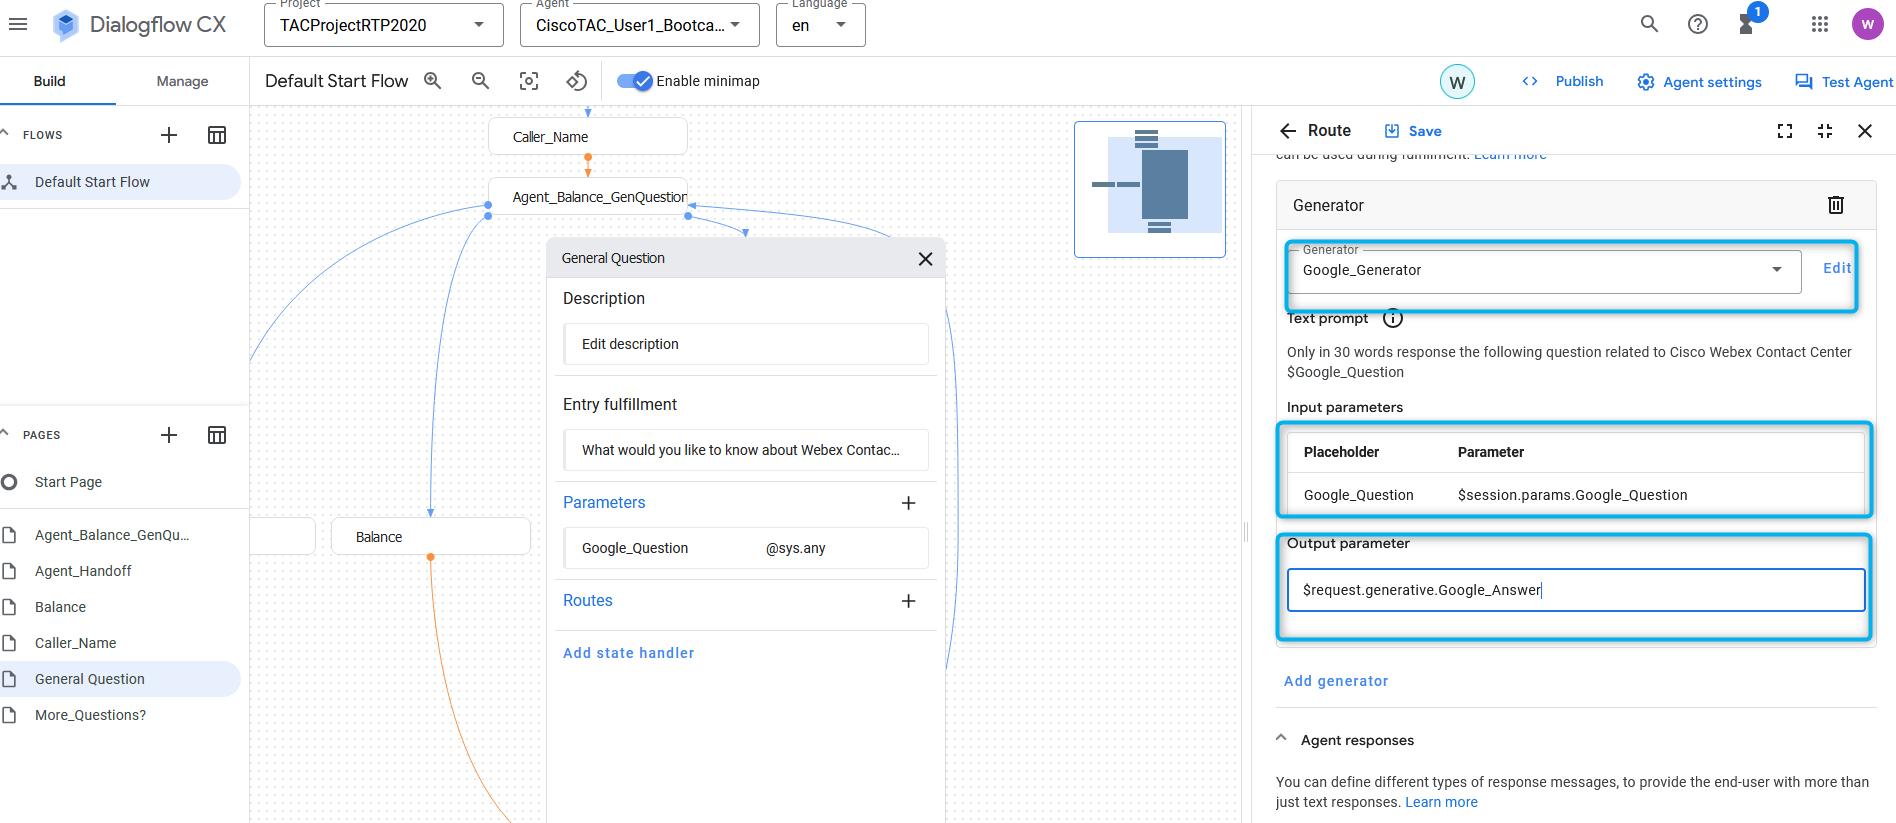Open the Google apps grid
Viewport: 1896px width, 823px height.
(x=1820, y=24)
